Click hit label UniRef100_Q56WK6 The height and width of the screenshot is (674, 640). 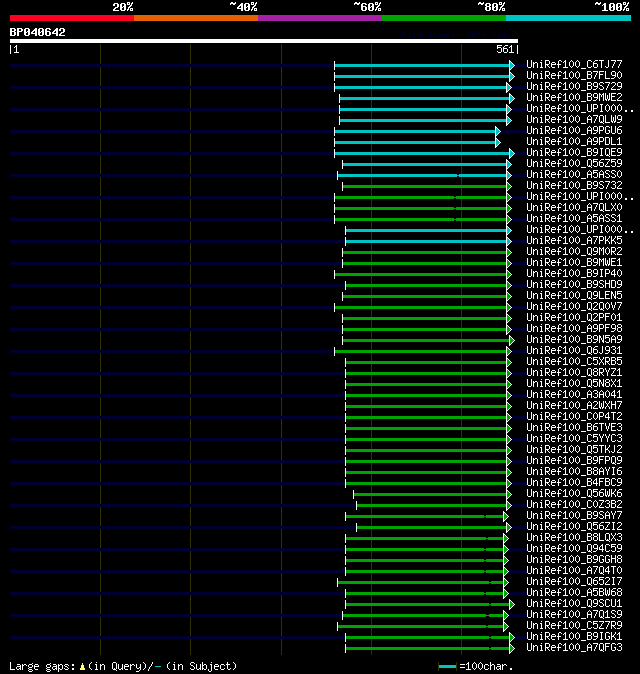point(574,493)
